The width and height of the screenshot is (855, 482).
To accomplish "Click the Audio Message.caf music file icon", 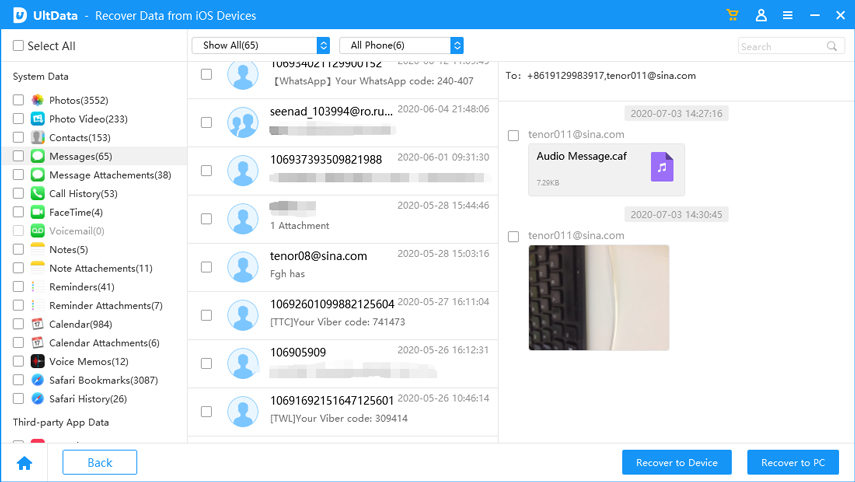I will tap(661, 167).
